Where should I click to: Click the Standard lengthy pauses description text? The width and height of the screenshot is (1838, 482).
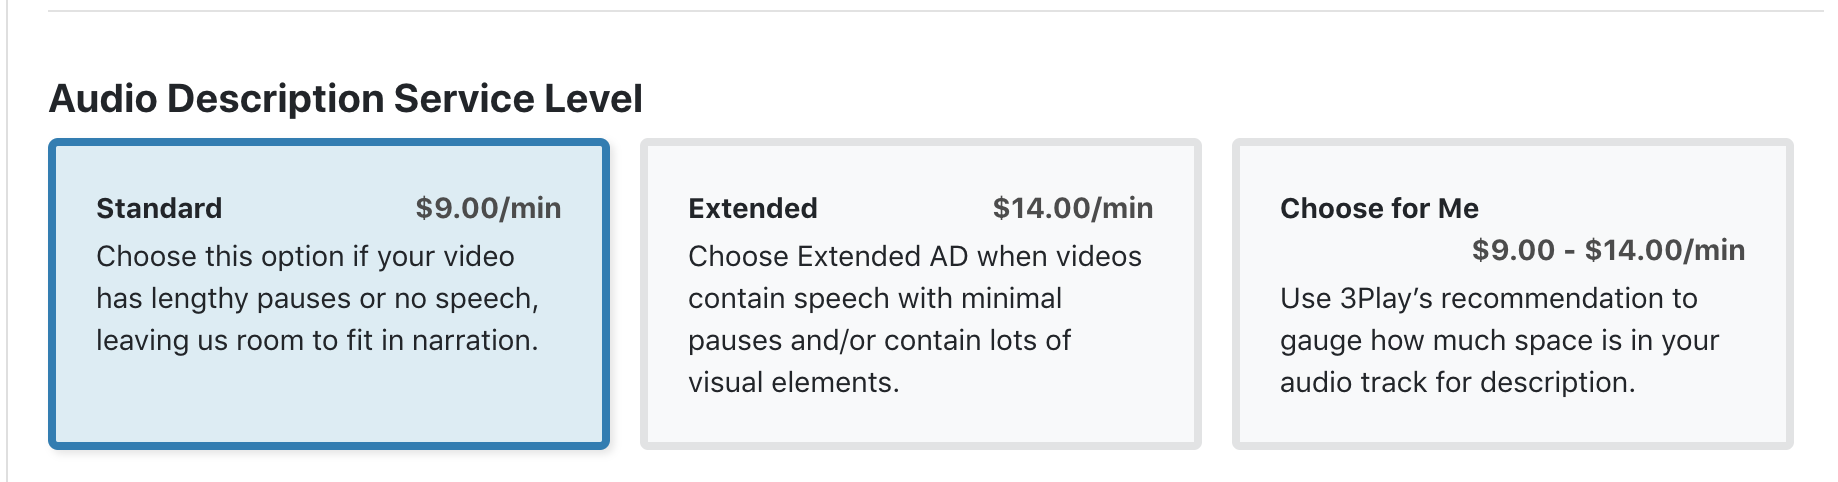tap(318, 298)
